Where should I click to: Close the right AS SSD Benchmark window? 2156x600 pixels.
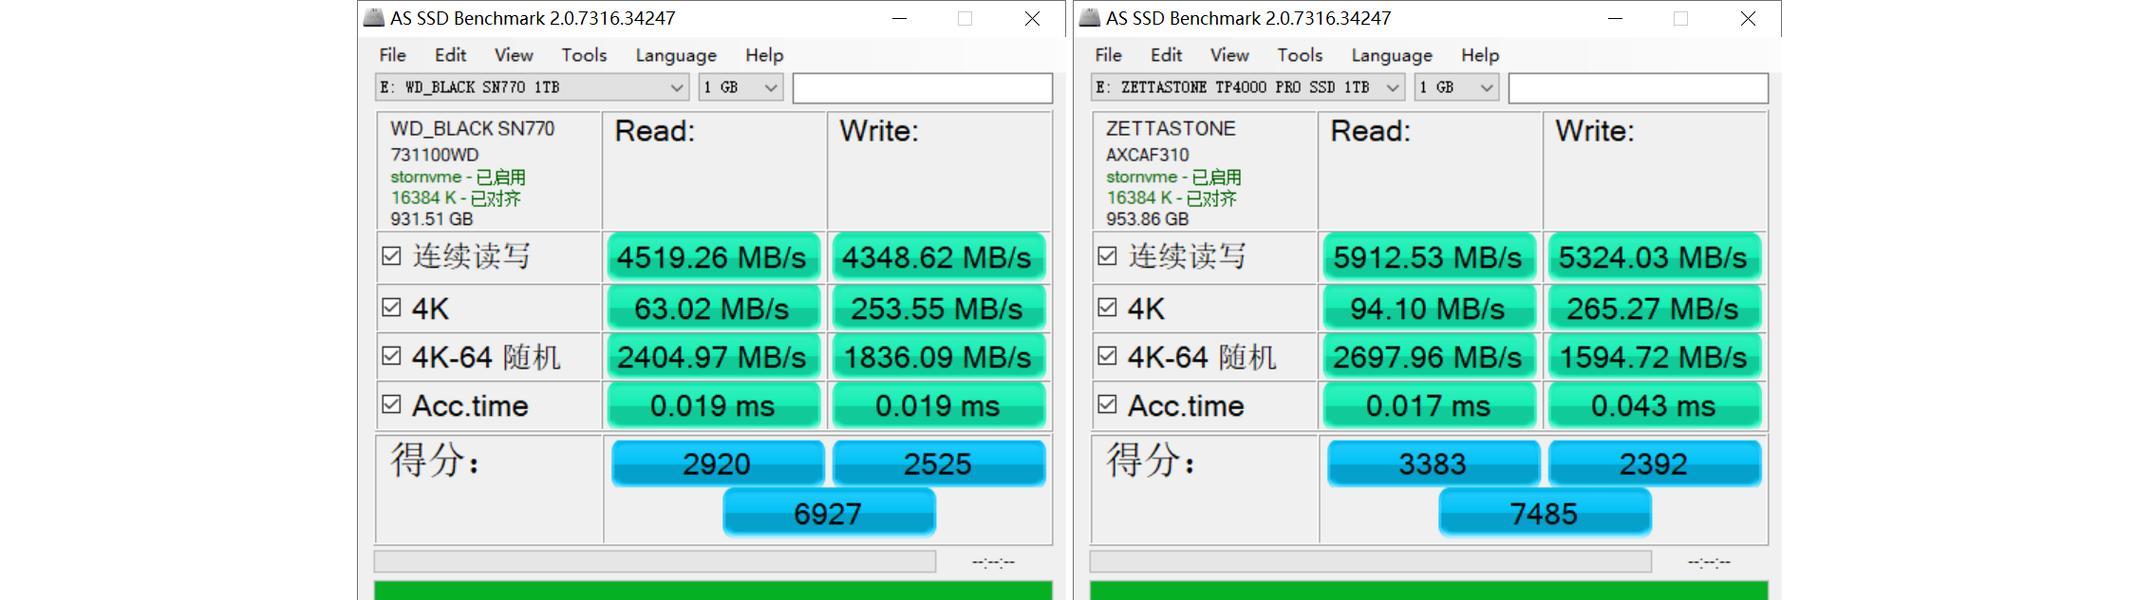1748,18
